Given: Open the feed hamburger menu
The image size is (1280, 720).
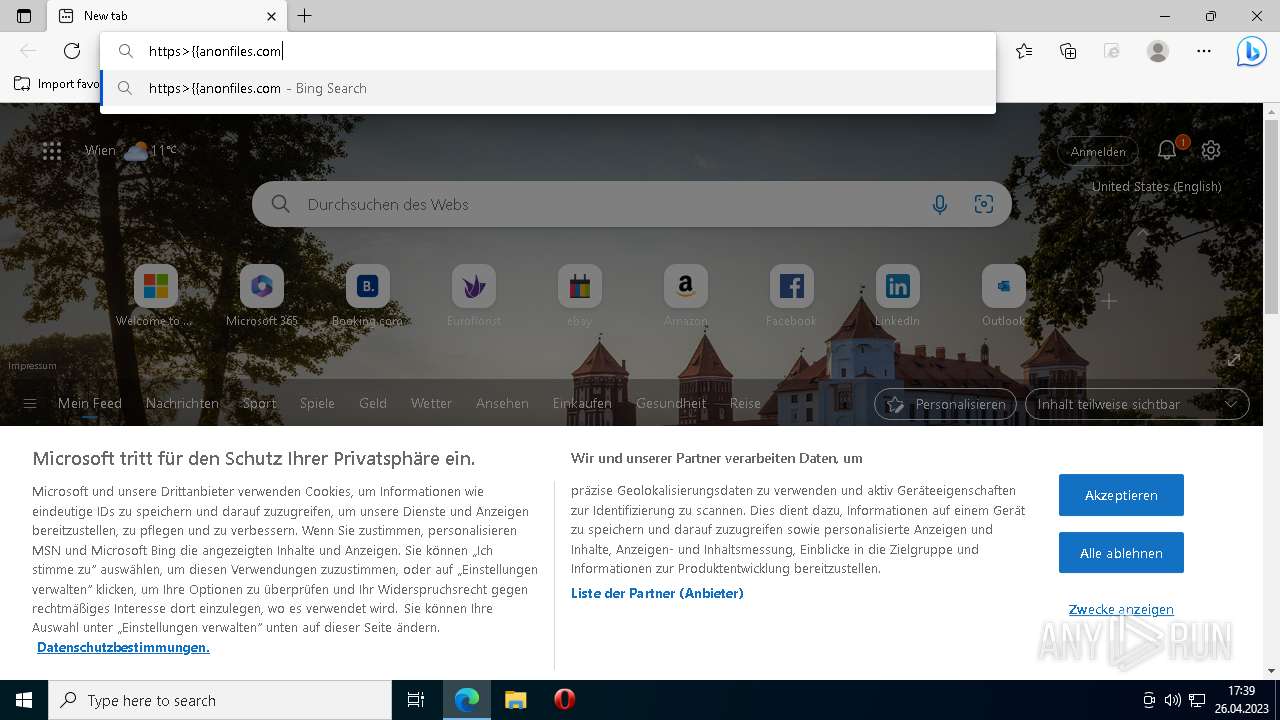Looking at the screenshot, I should [x=30, y=404].
